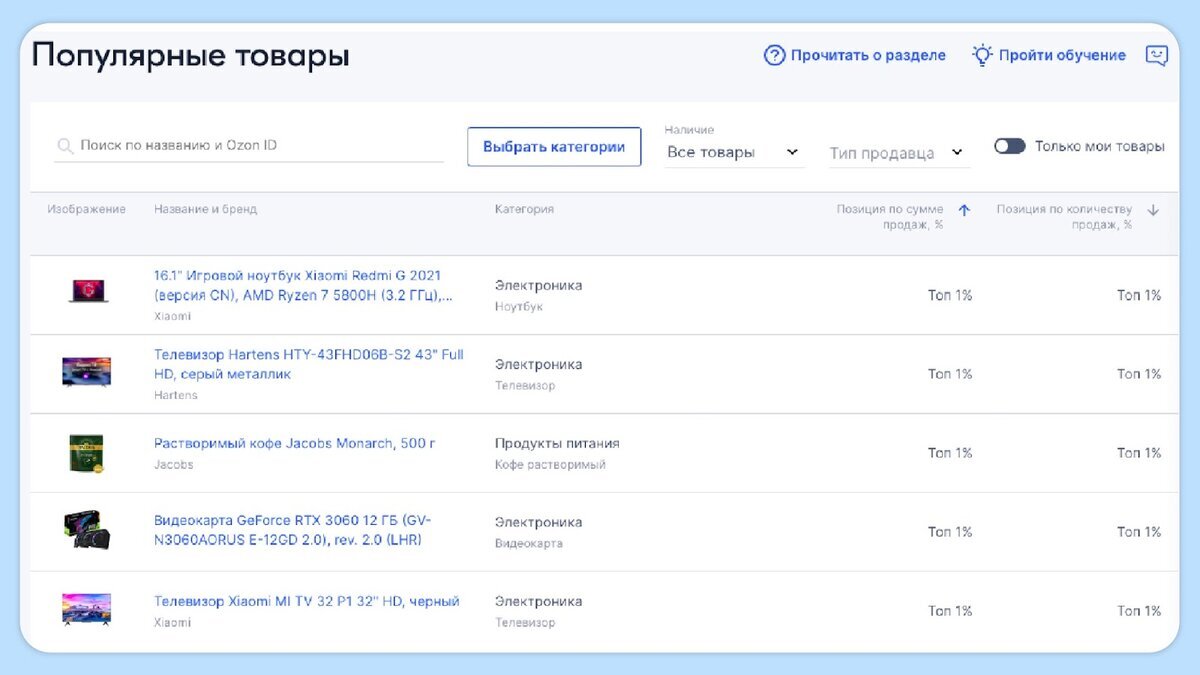
Task: Click "Позиция по количеству продаж, %" column header
Action: pyautogui.click(x=1064, y=217)
